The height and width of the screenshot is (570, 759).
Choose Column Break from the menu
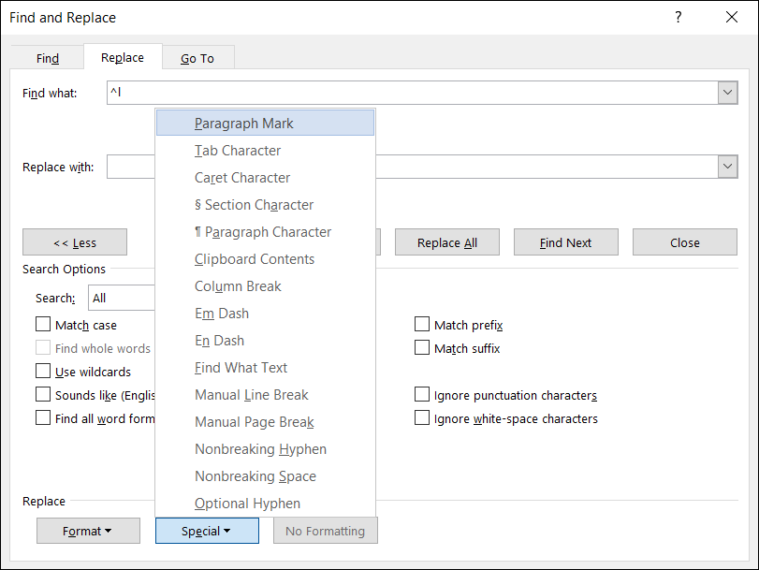pos(265,286)
